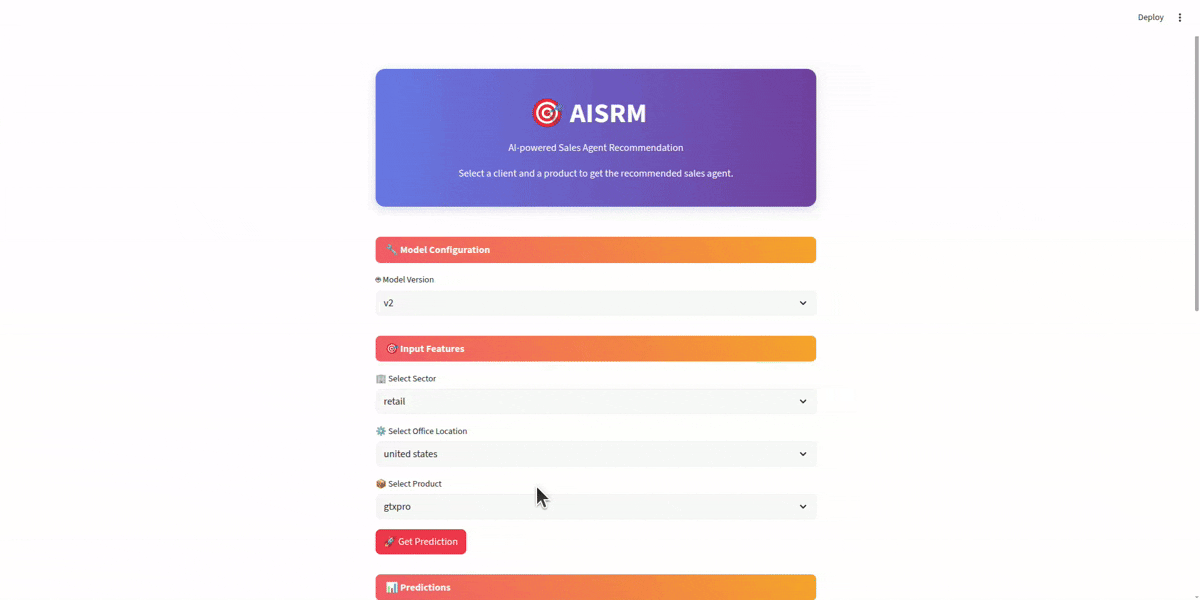The image size is (1200, 600).
Task: Click the bar chart icon on Predictions header
Action: pyautogui.click(x=390, y=587)
